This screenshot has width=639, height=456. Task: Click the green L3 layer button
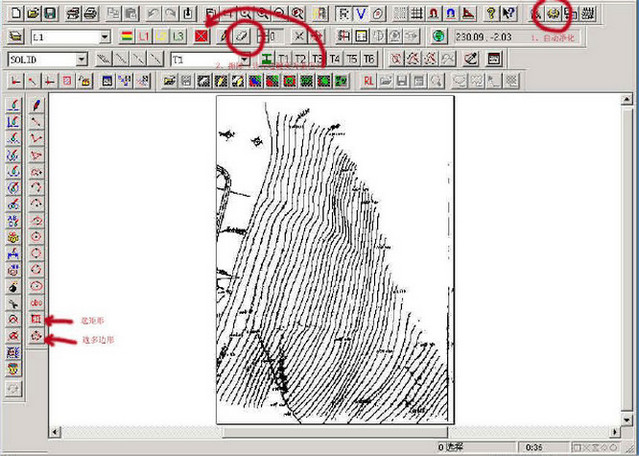point(178,37)
